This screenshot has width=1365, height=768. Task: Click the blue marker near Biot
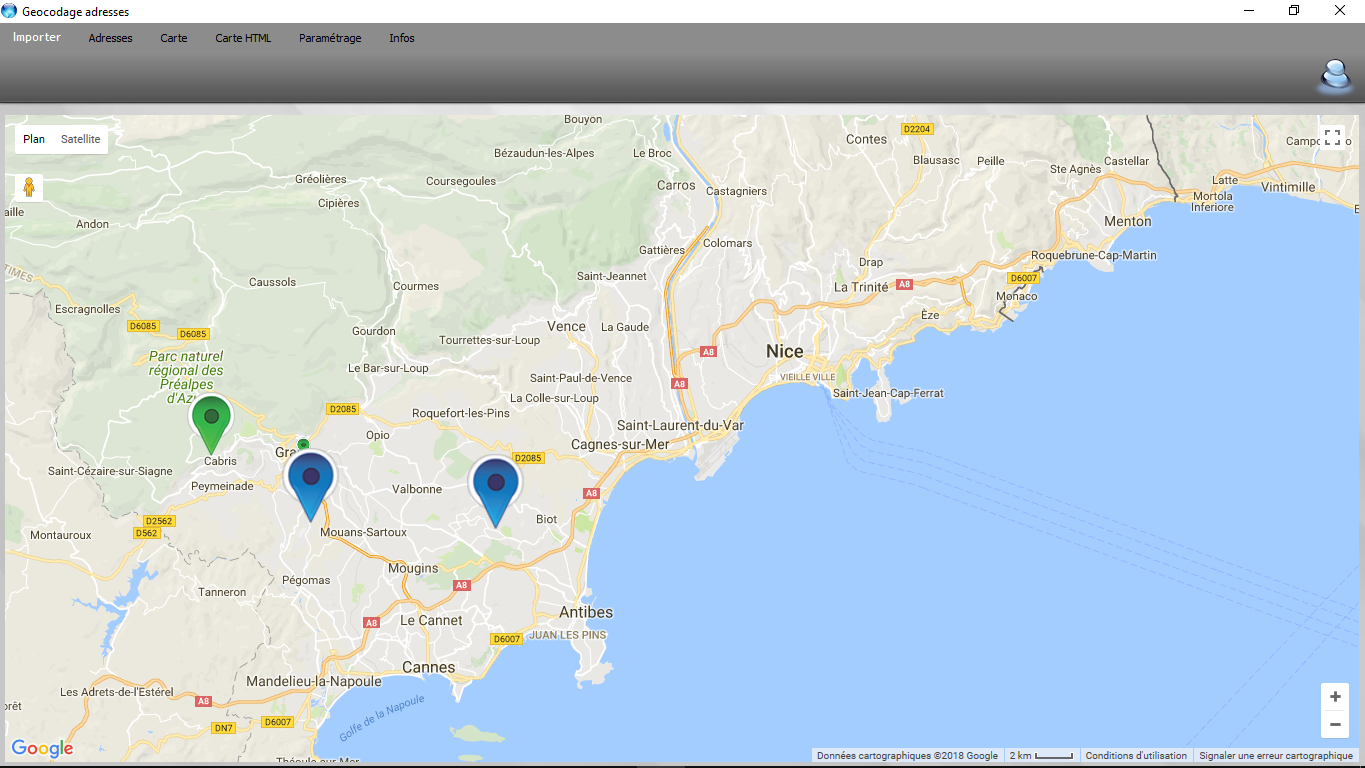point(495,491)
